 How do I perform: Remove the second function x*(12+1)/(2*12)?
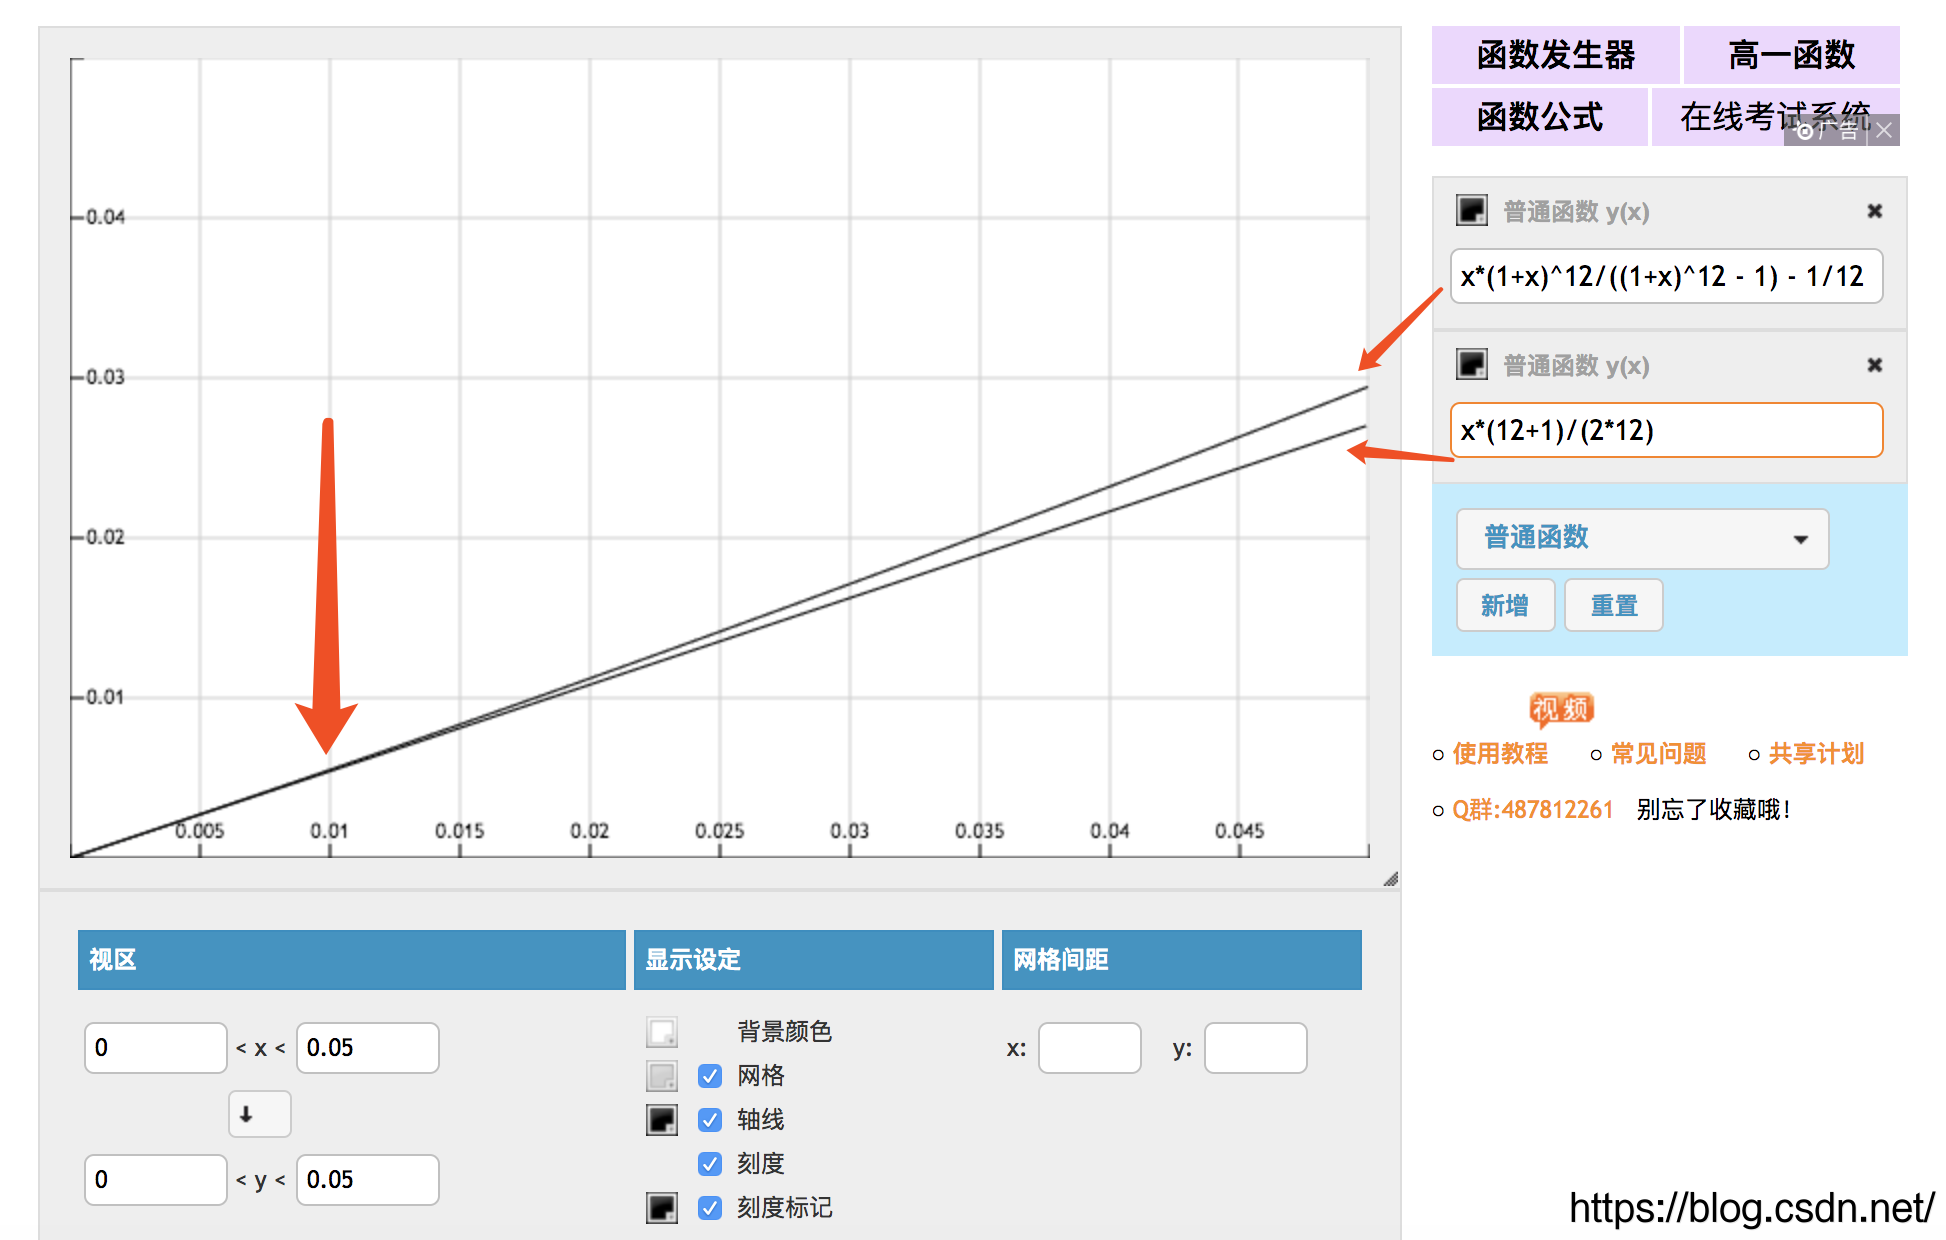tap(1874, 365)
